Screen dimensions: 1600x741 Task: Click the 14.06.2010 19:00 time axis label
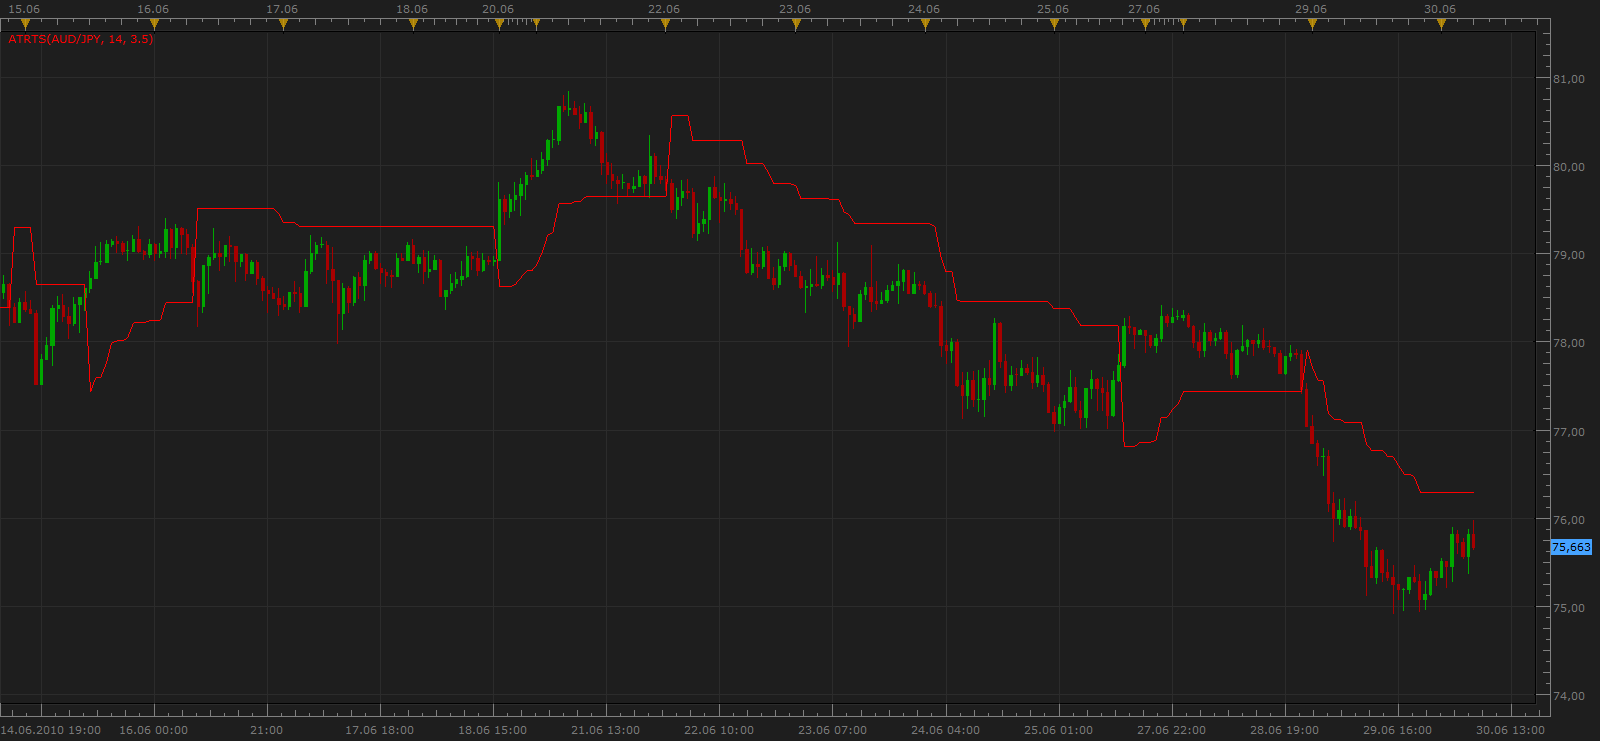pos(51,730)
